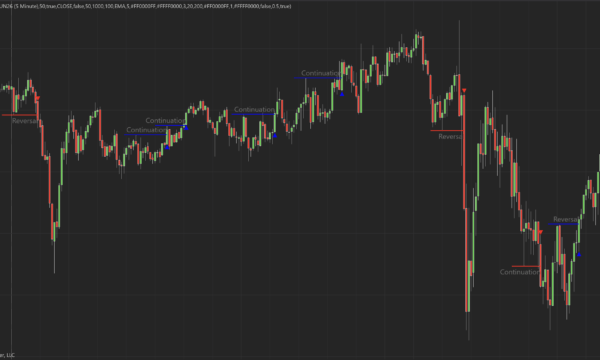Screen dimensions: 600x360
Task: Click red down-triangle above the lowest Continuation label
Action: pyautogui.click(x=540, y=232)
